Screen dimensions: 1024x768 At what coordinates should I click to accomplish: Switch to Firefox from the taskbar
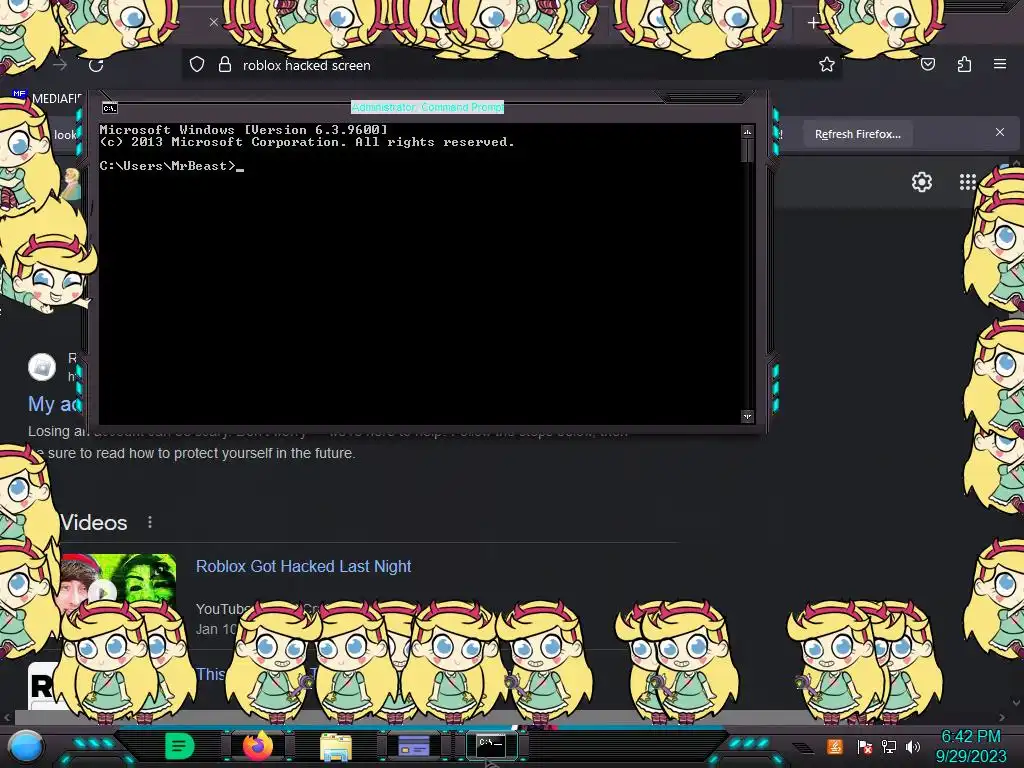(257, 746)
